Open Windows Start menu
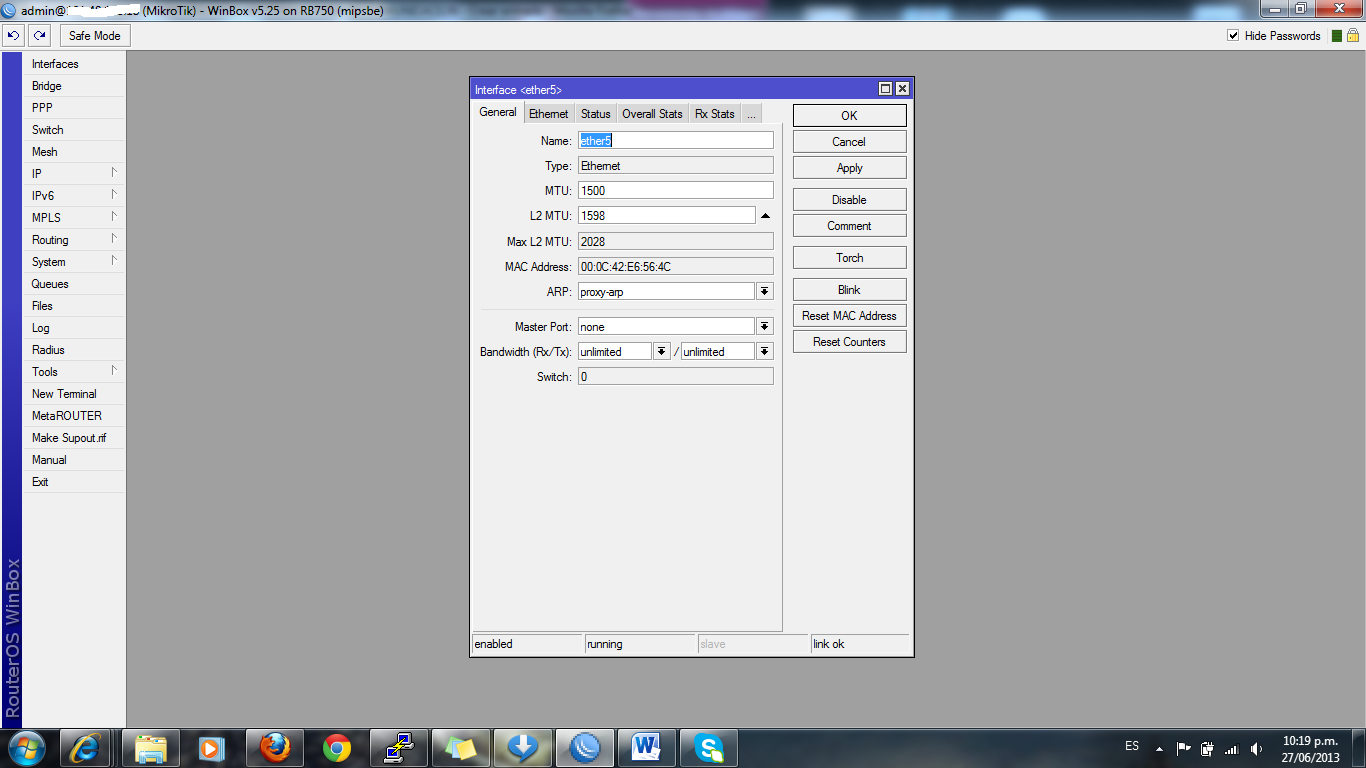This screenshot has width=1366, height=768. (x=27, y=748)
